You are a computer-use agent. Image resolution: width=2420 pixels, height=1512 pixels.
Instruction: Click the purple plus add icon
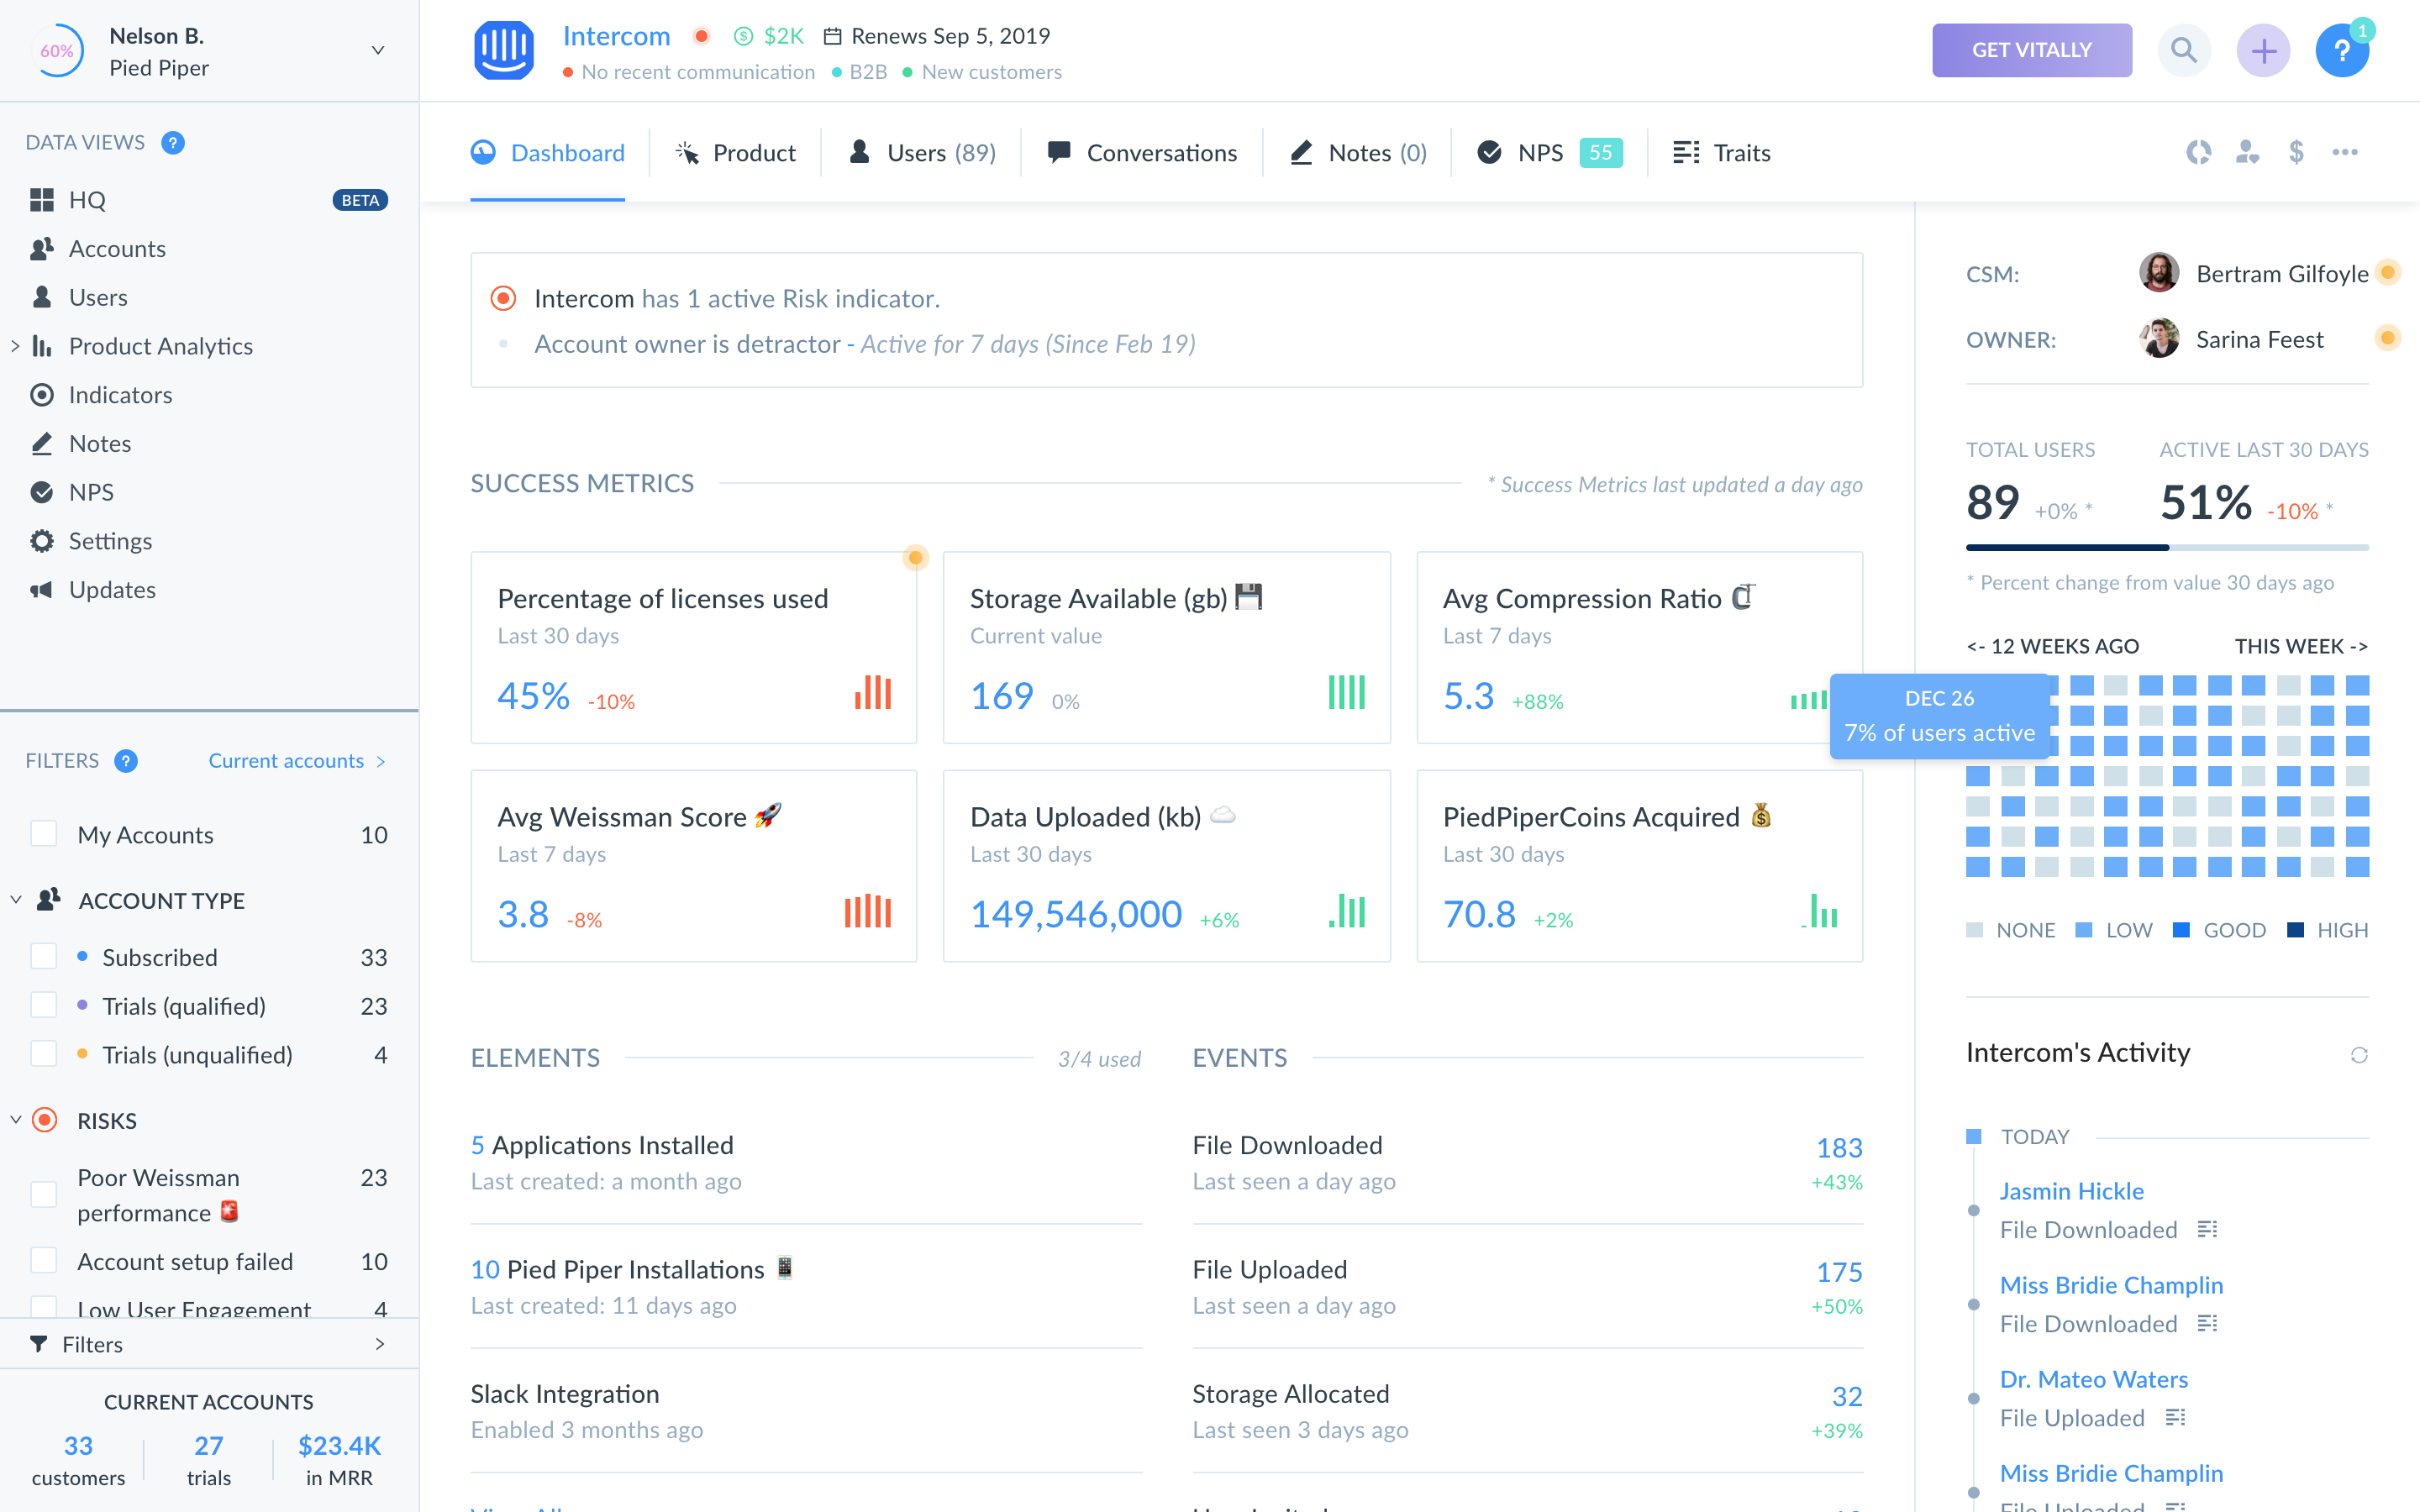2263,50
